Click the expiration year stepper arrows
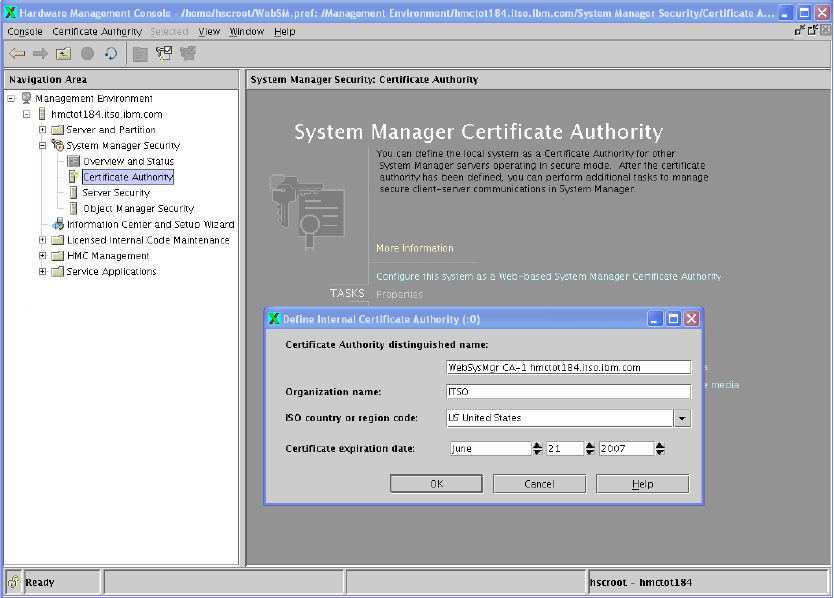The width and height of the screenshot is (834, 598). 661,449
